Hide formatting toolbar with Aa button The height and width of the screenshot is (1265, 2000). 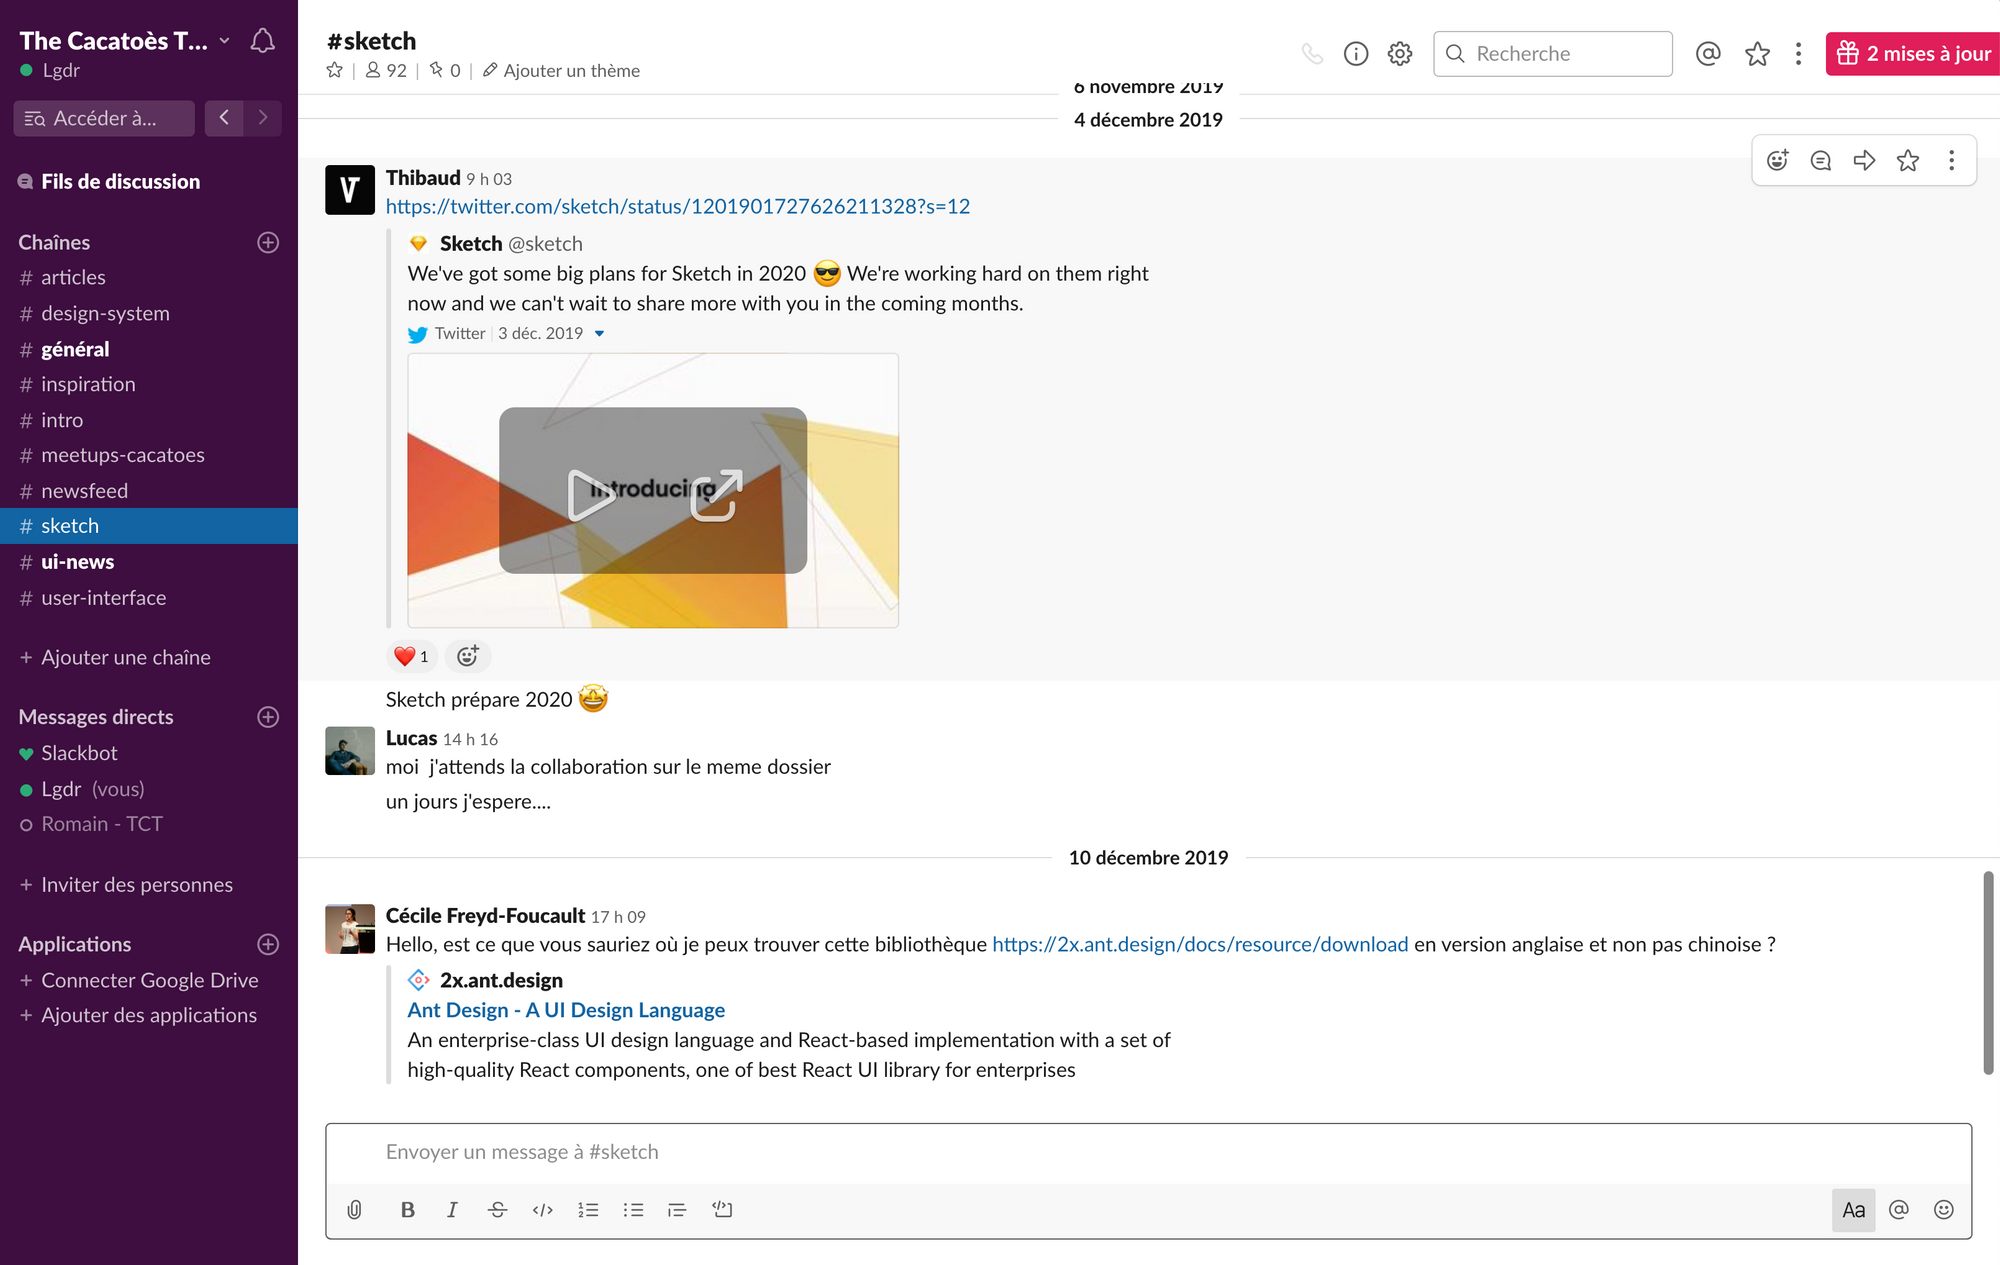[x=1853, y=1210]
